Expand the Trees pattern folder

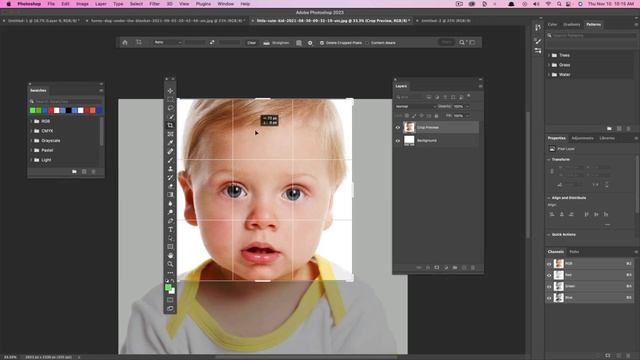(x=549, y=55)
